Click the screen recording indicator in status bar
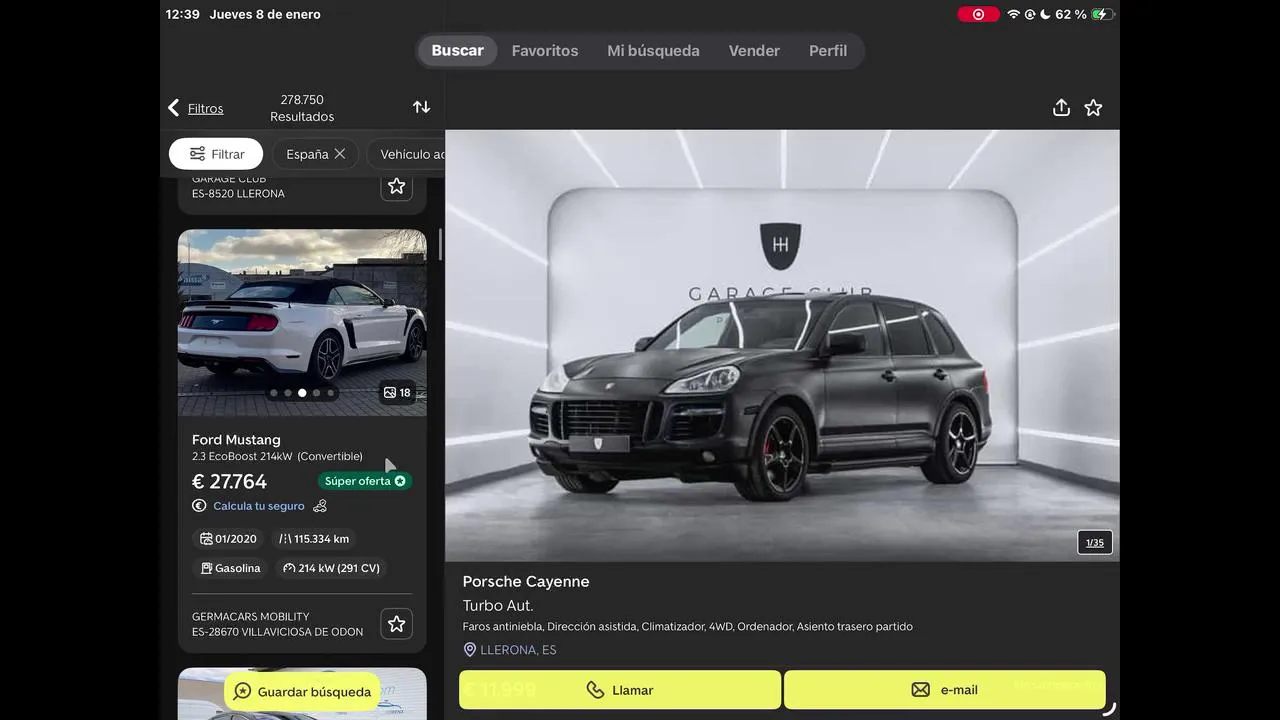 point(978,14)
